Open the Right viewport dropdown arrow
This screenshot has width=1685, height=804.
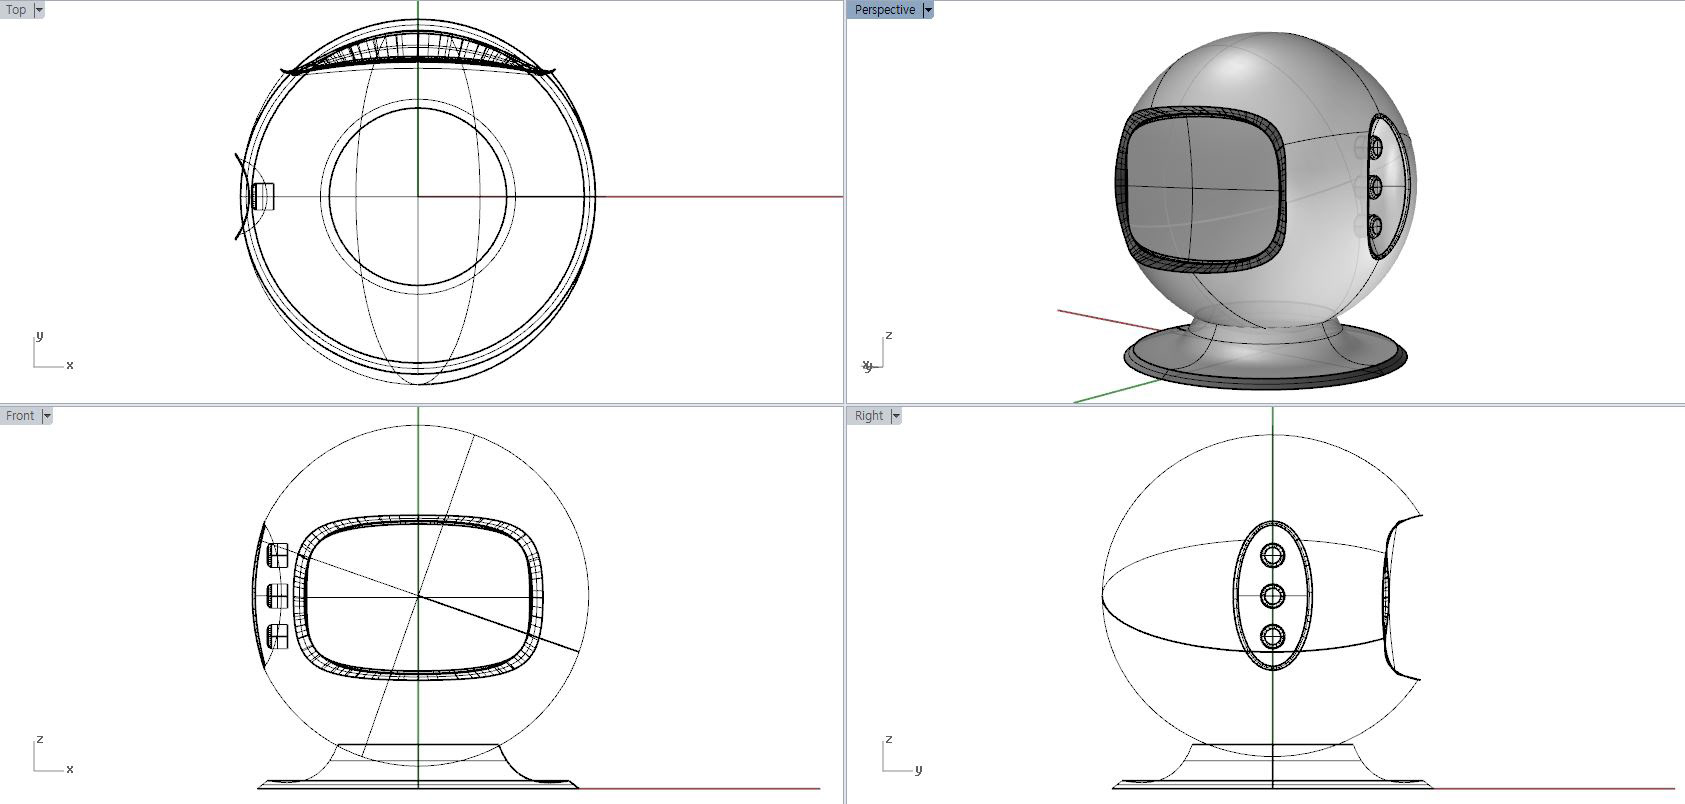[895, 415]
